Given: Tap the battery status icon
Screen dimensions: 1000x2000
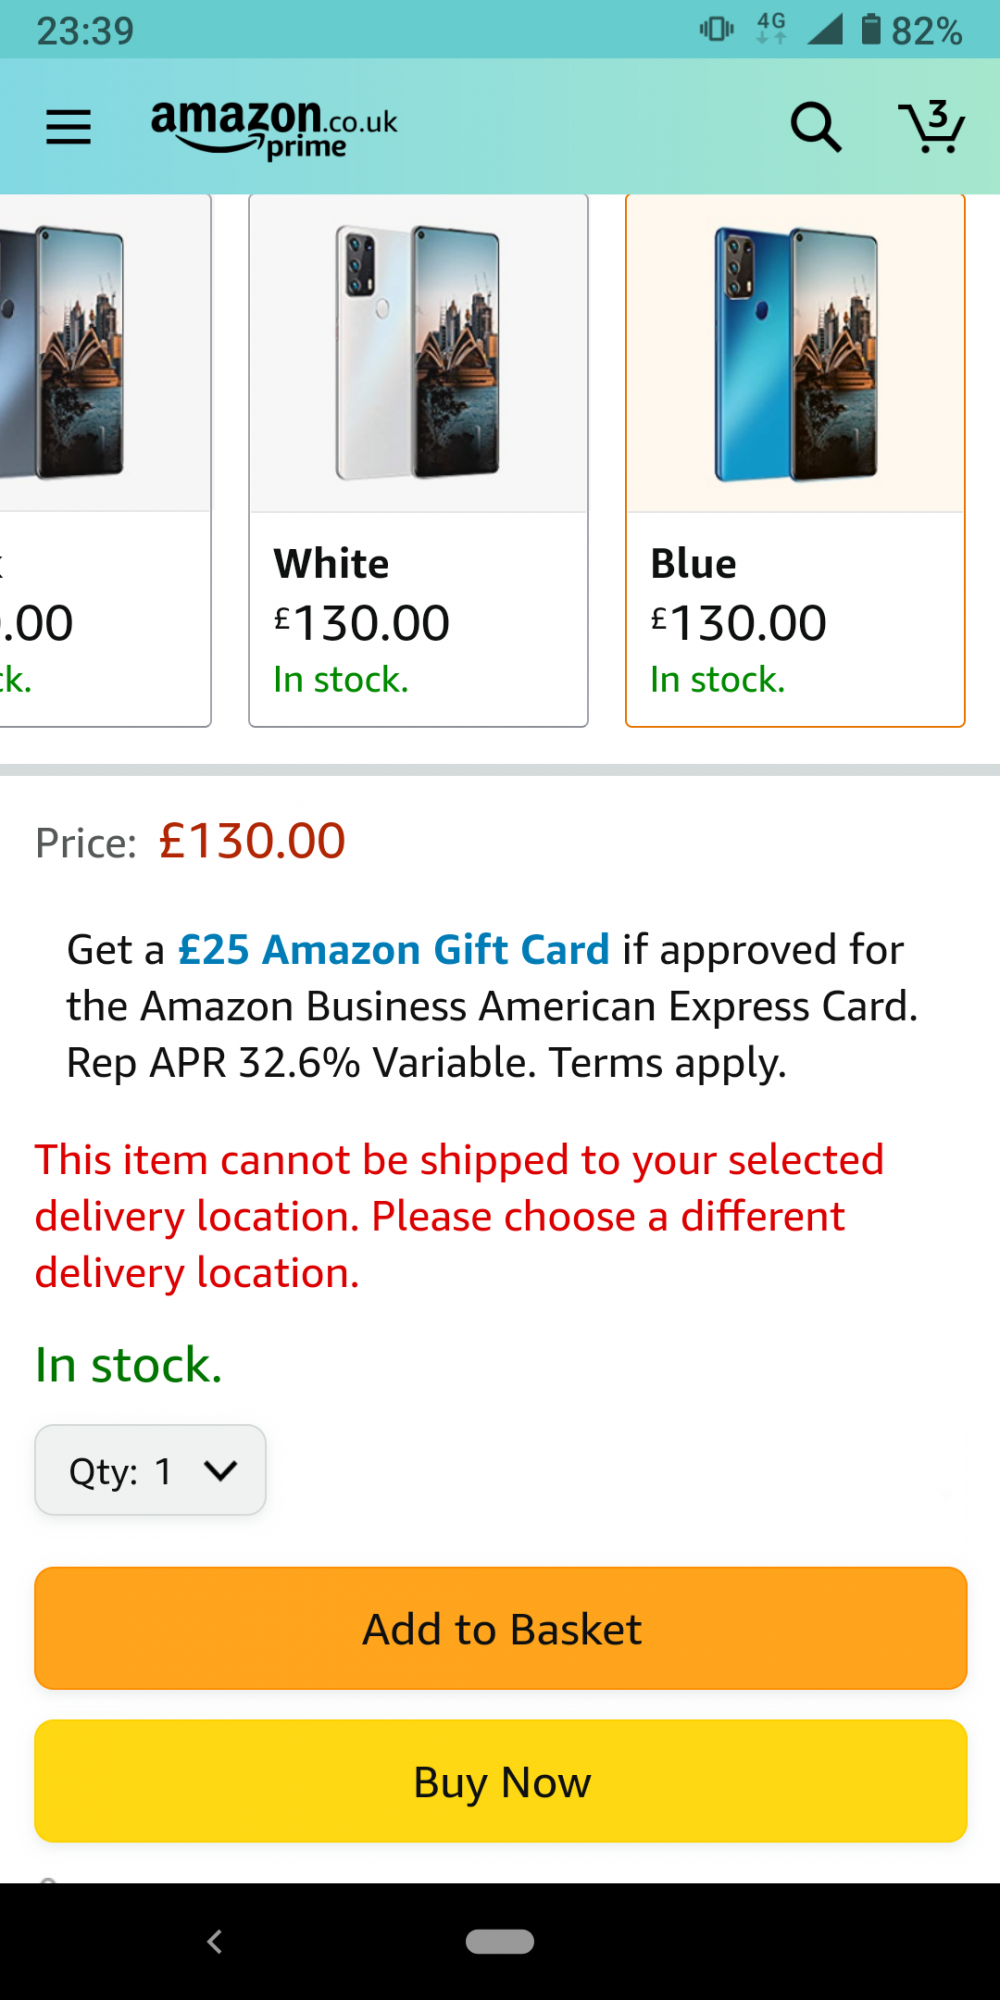Looking at the screenshot, I should coord(871,30).
